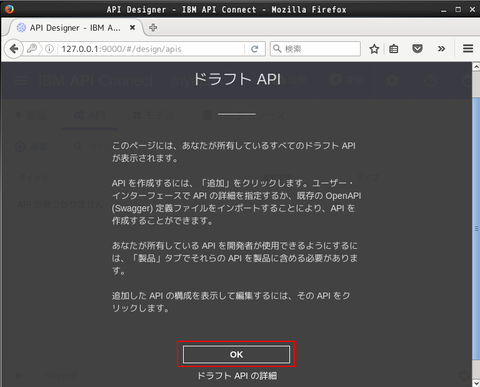This screenshot has height=387, width=480.
Task: Click the search magnifier icon in 検索 box
Action: point(277,49)
